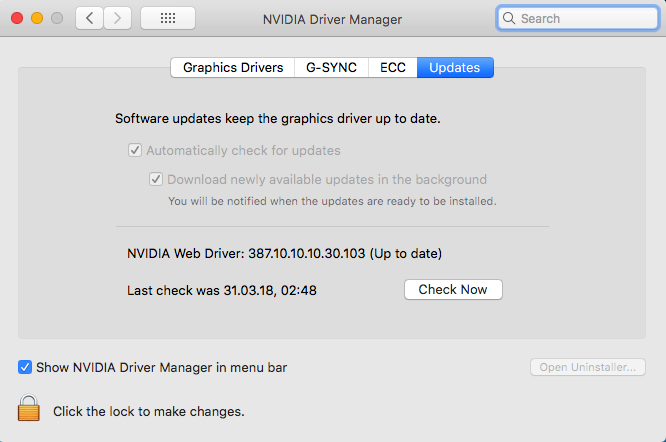Focus the Search input field
The height and width of the screenshot is (442, 666).
[578, 18]
